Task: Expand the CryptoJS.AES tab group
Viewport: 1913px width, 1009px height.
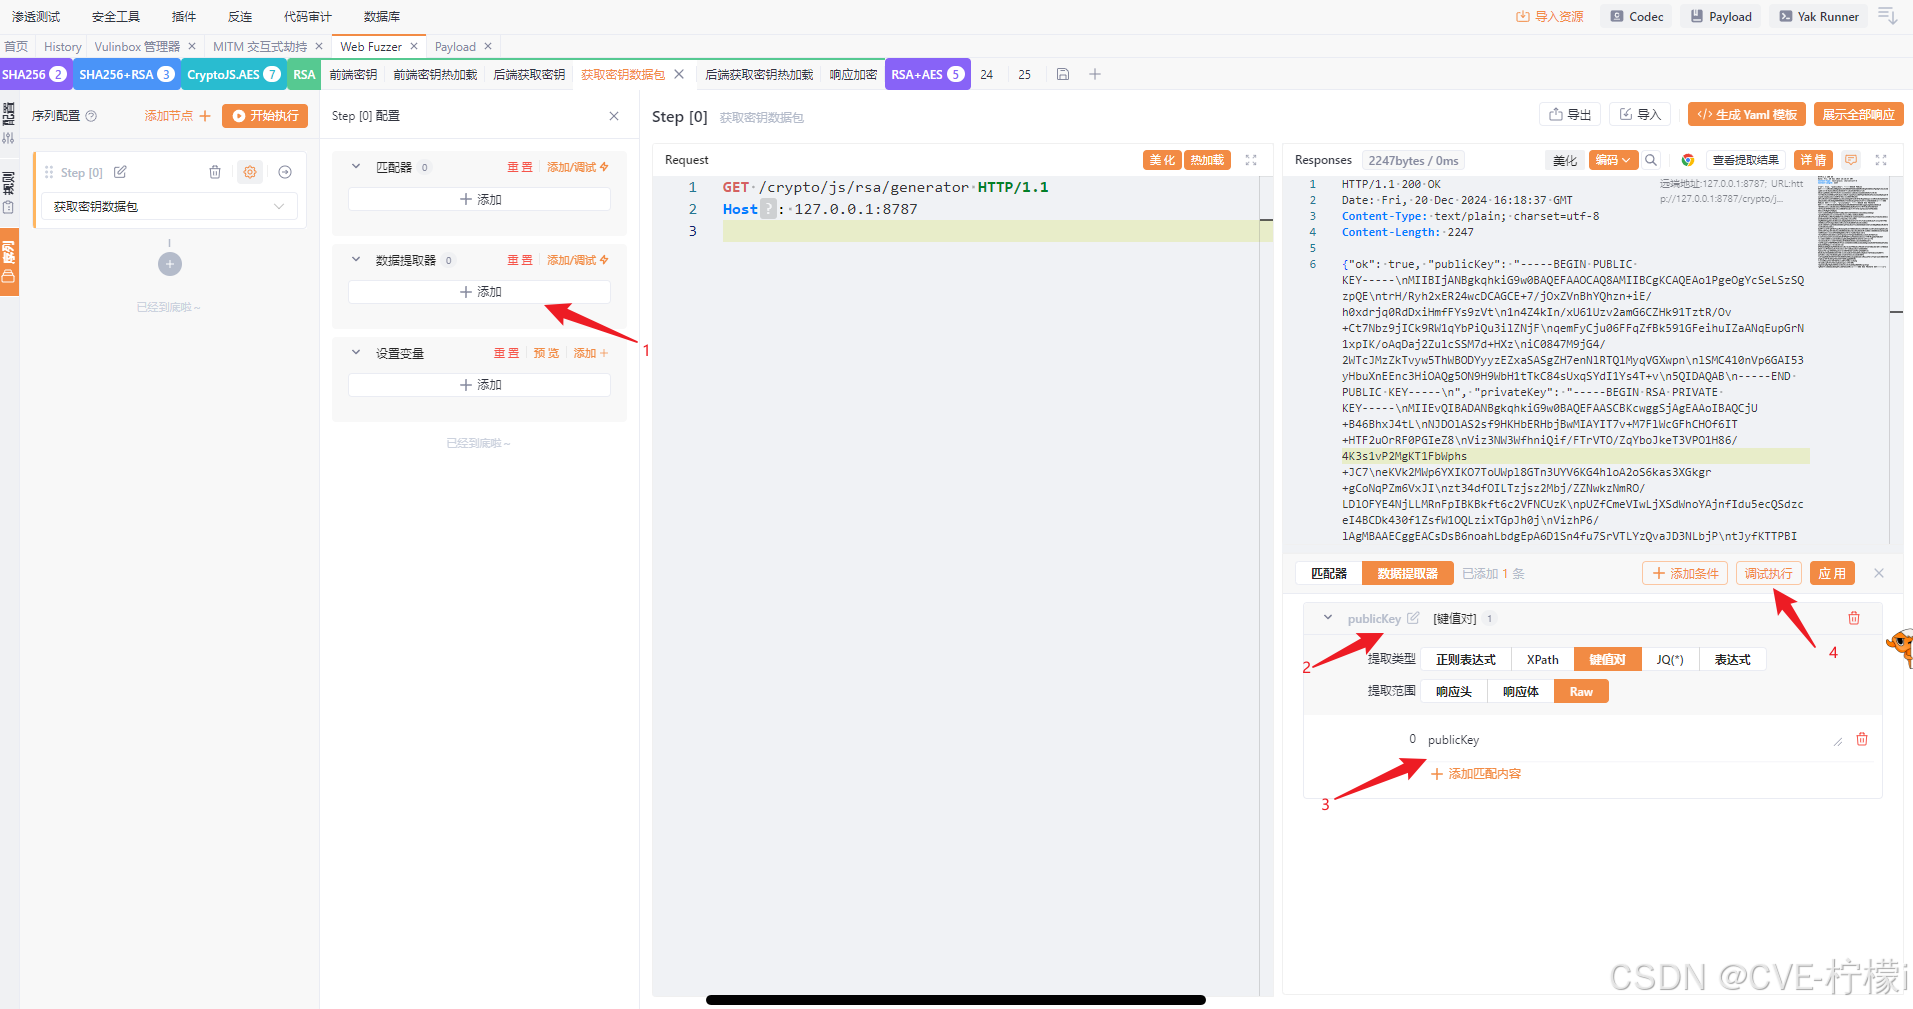Action: [x=233, y=74]
